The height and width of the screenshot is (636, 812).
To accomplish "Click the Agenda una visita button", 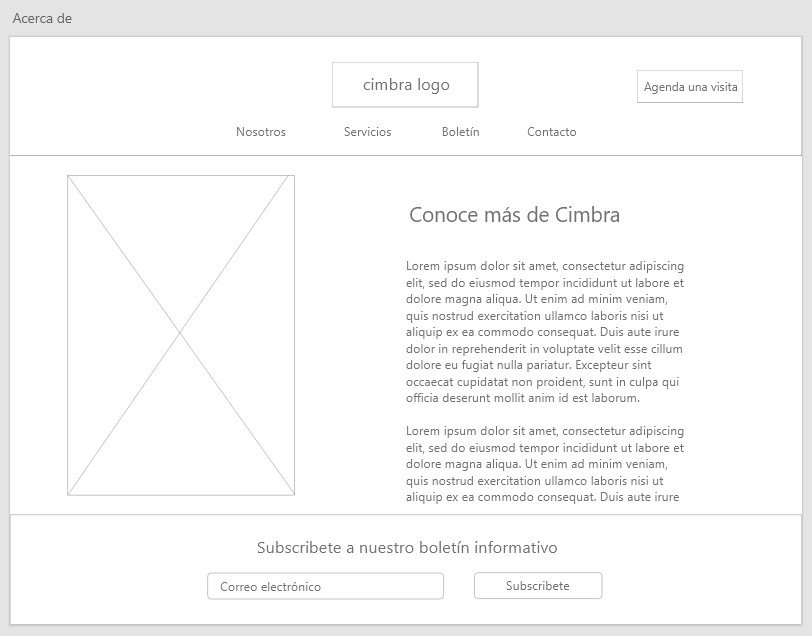I will pyautogui.click(x=690, y=86).
